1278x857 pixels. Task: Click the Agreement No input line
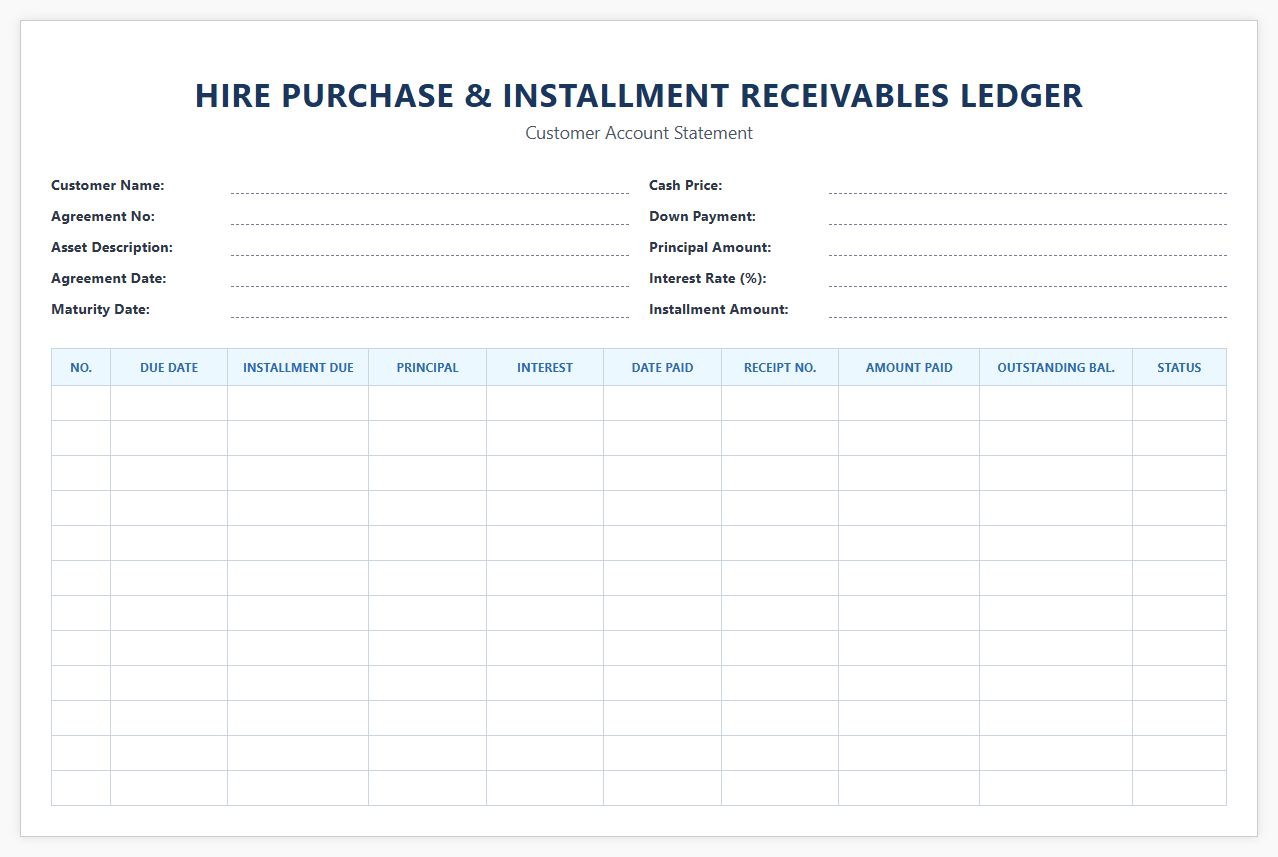(x=430, y=216)
